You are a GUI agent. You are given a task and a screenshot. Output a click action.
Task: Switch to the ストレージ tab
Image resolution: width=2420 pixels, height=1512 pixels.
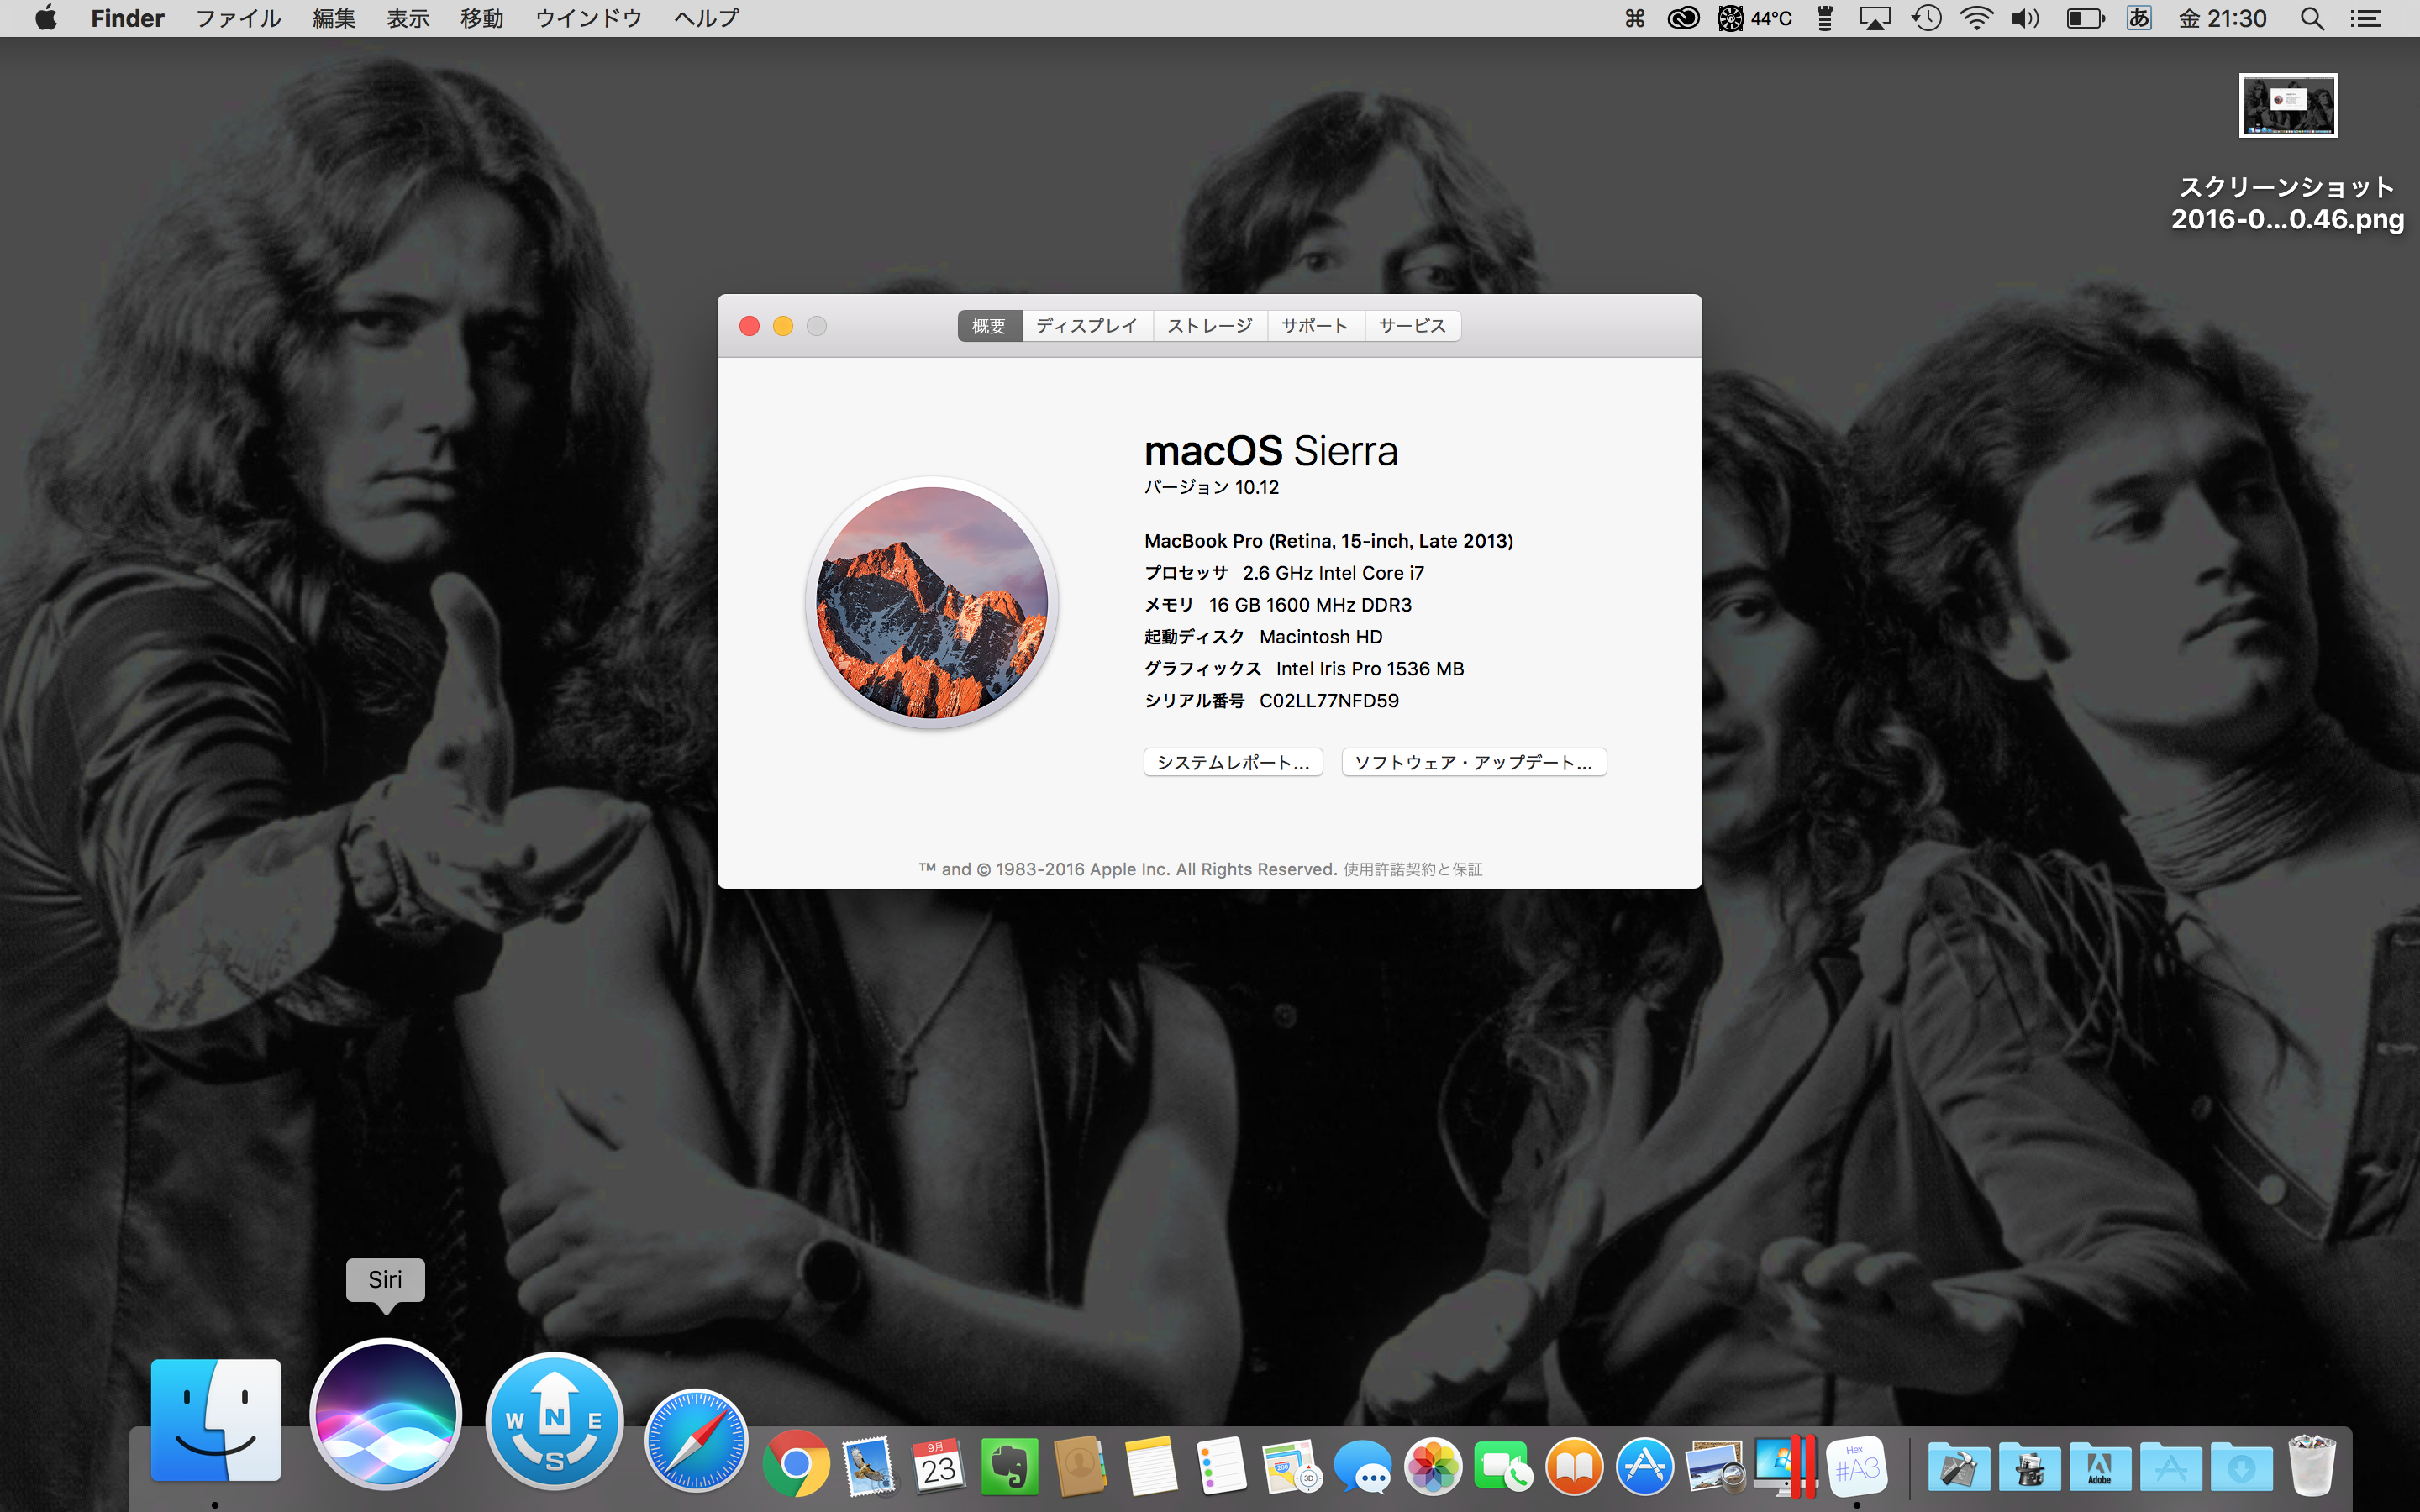[1210, 326]
